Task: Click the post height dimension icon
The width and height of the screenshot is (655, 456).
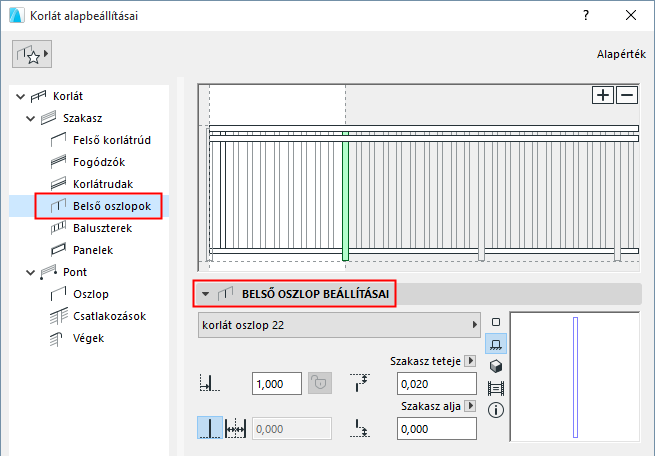Action: pyautogui.click(x=209, y=383)
